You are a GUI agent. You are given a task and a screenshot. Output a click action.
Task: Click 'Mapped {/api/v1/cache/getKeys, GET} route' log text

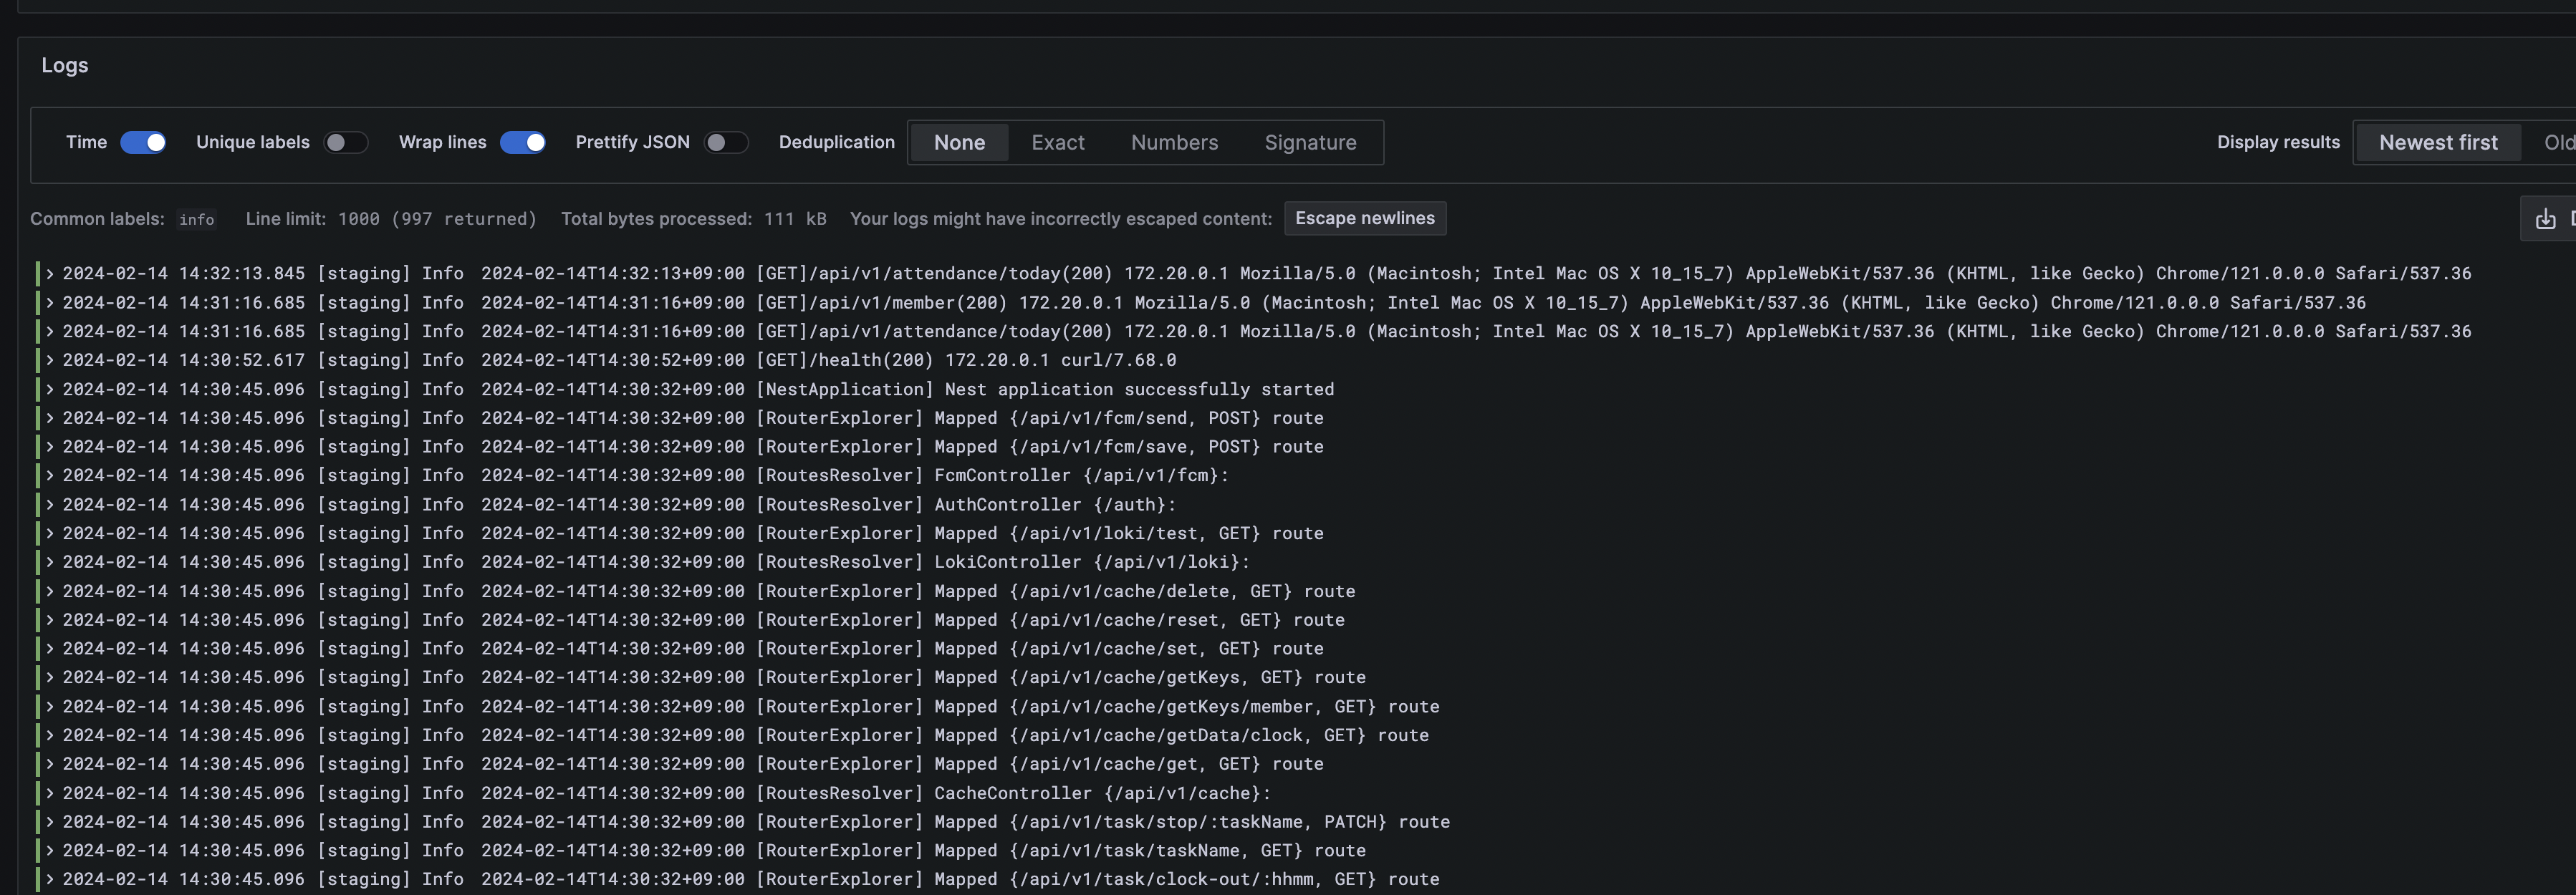(1149, 677)
